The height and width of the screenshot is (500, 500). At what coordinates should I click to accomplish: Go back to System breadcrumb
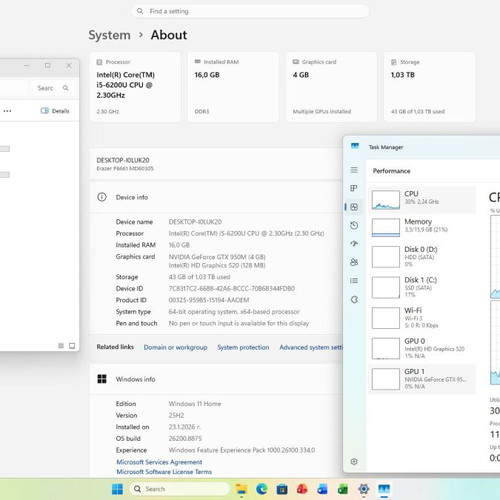(x=109, y=35)
